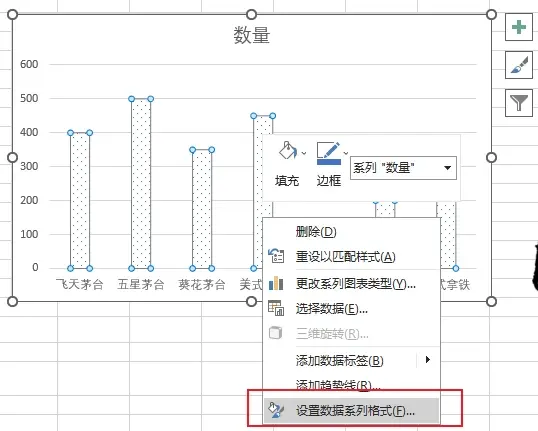Click the bottom-left chart resize handle
The image size is (538, 431).
tap(12, 301)
